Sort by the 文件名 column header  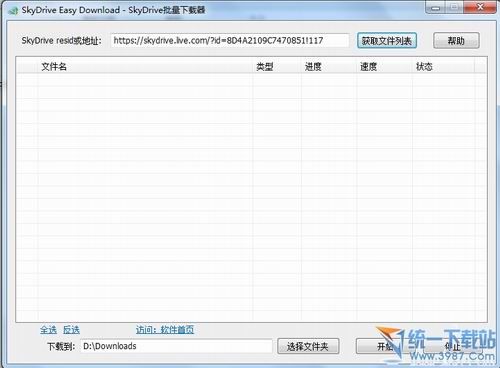(x=145, y=67)
